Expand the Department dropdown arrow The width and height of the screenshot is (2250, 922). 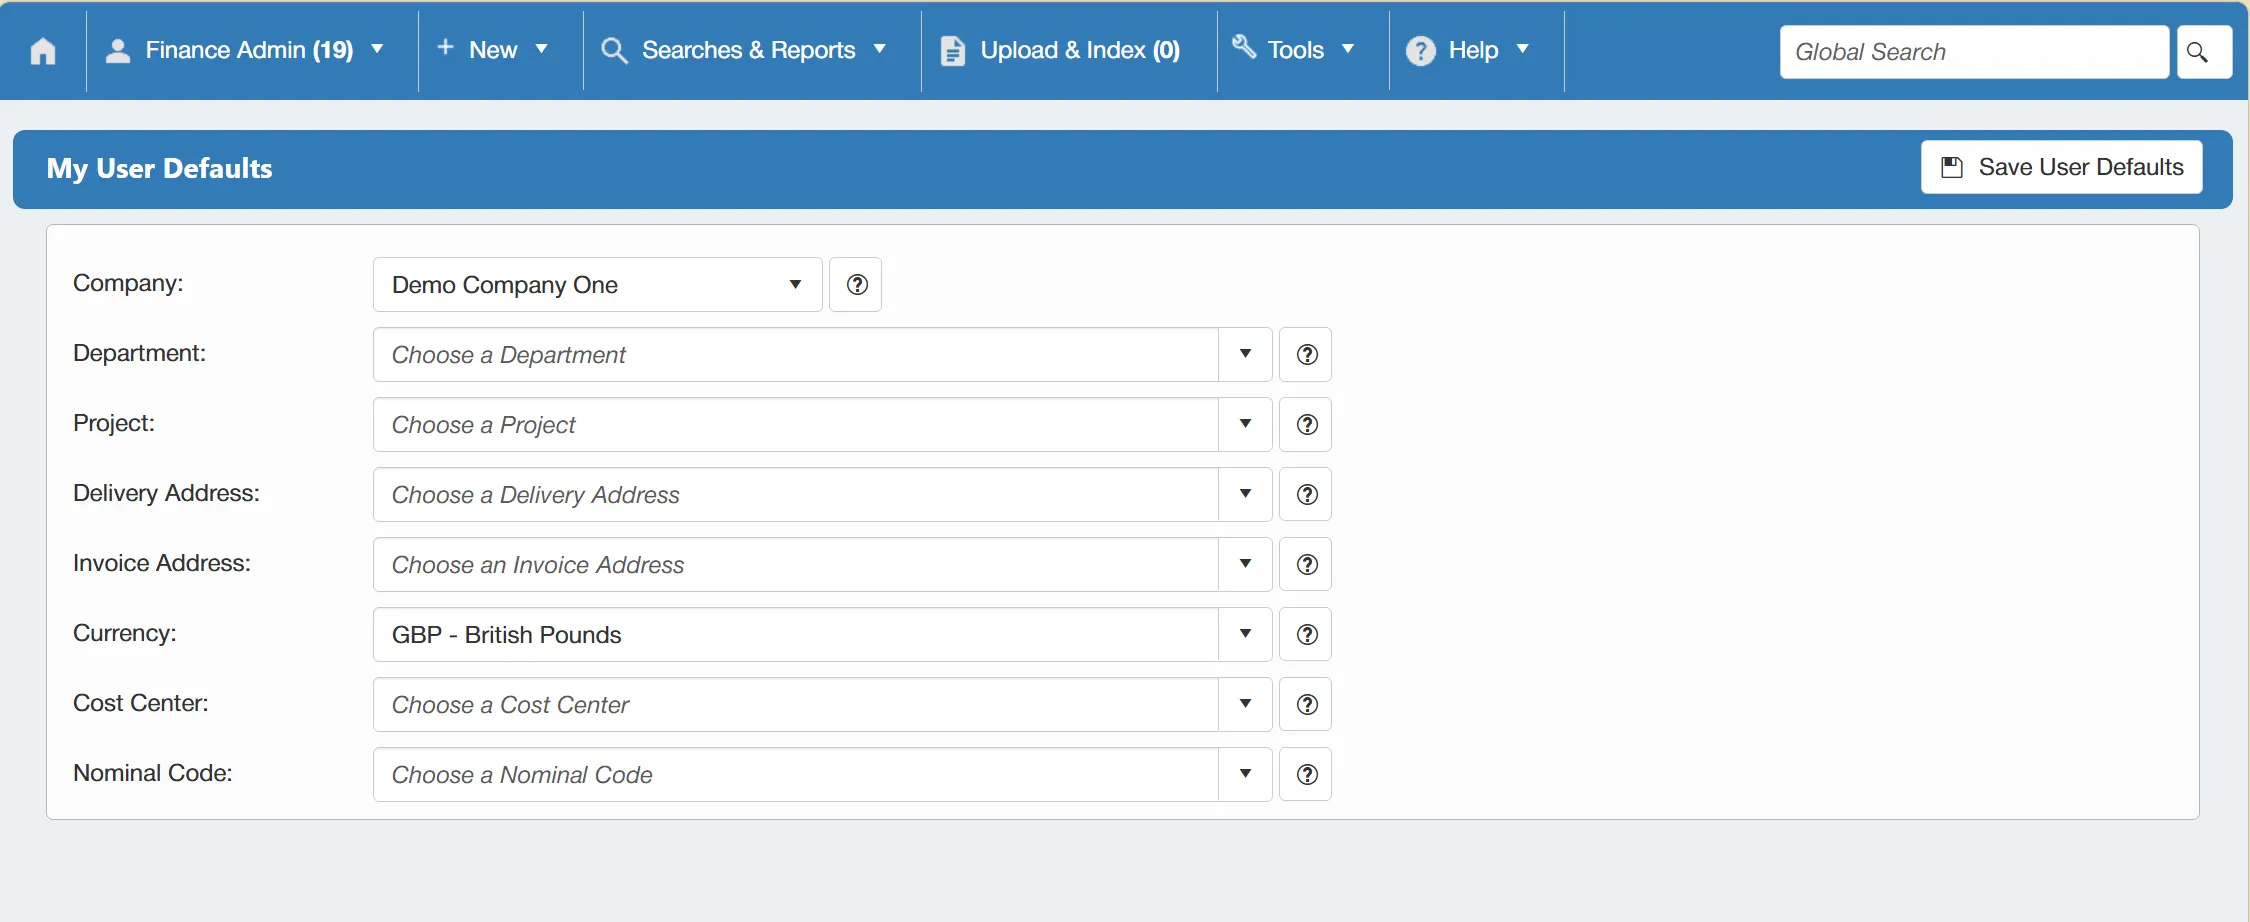tap(1245, 355)
